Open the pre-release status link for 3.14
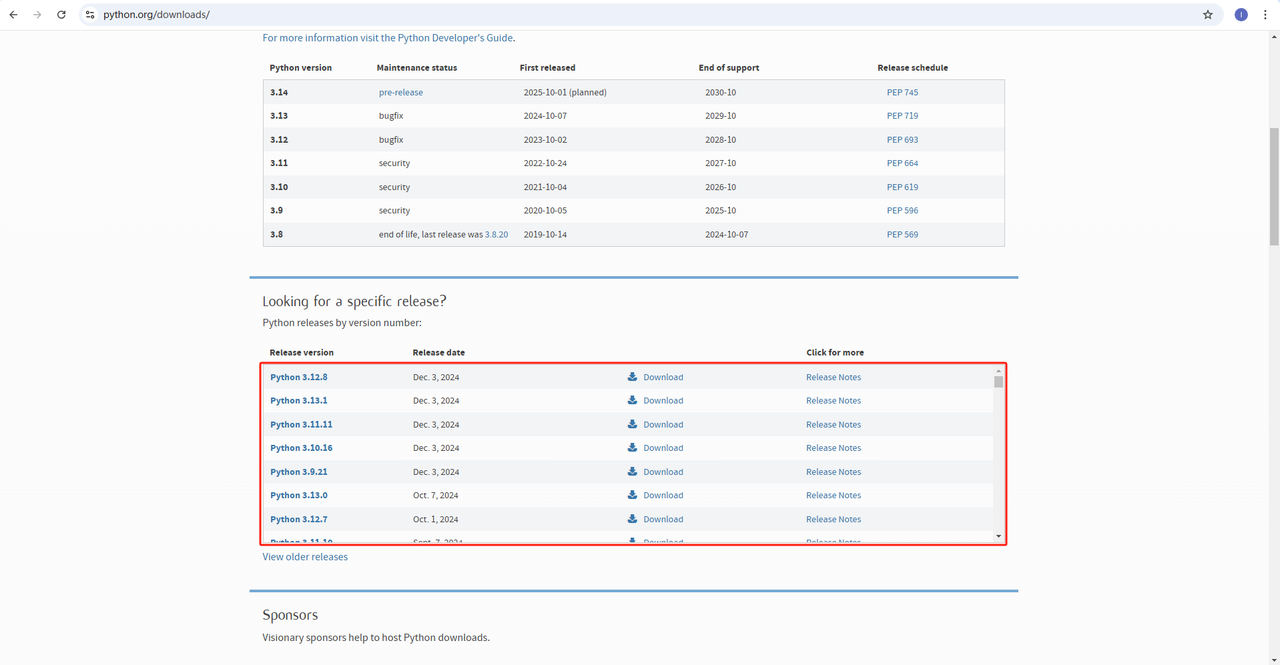This screenshot has height=665, width=1280. (401, 92)
